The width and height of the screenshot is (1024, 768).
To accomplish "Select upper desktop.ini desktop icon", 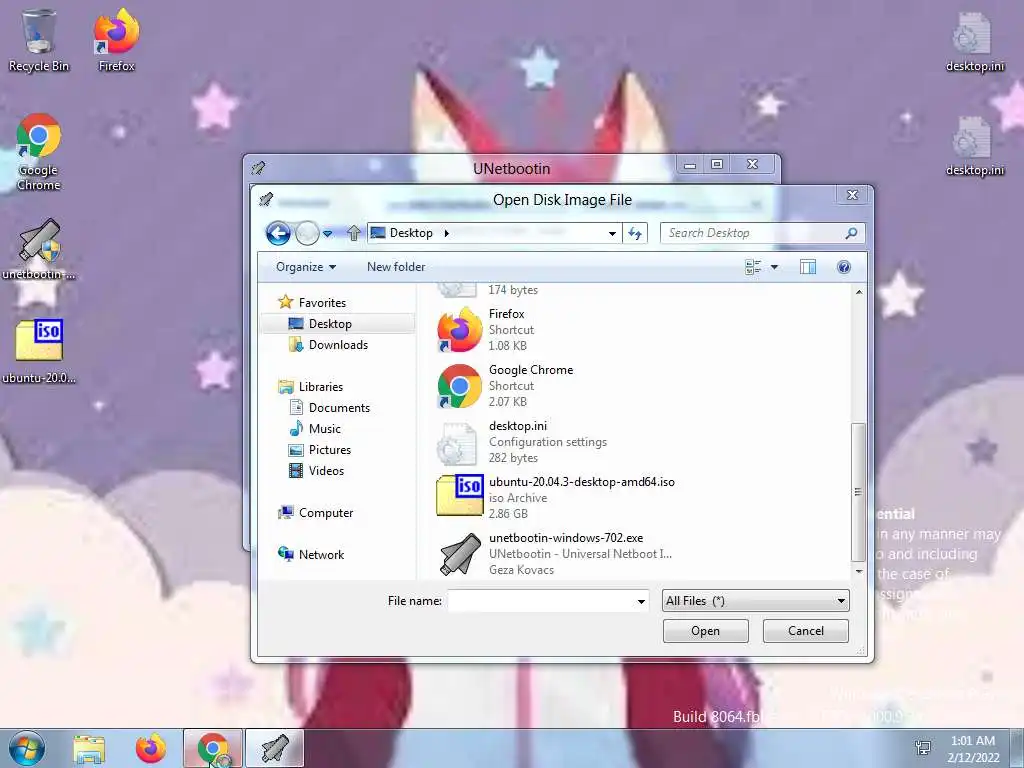I will point(974,42).
